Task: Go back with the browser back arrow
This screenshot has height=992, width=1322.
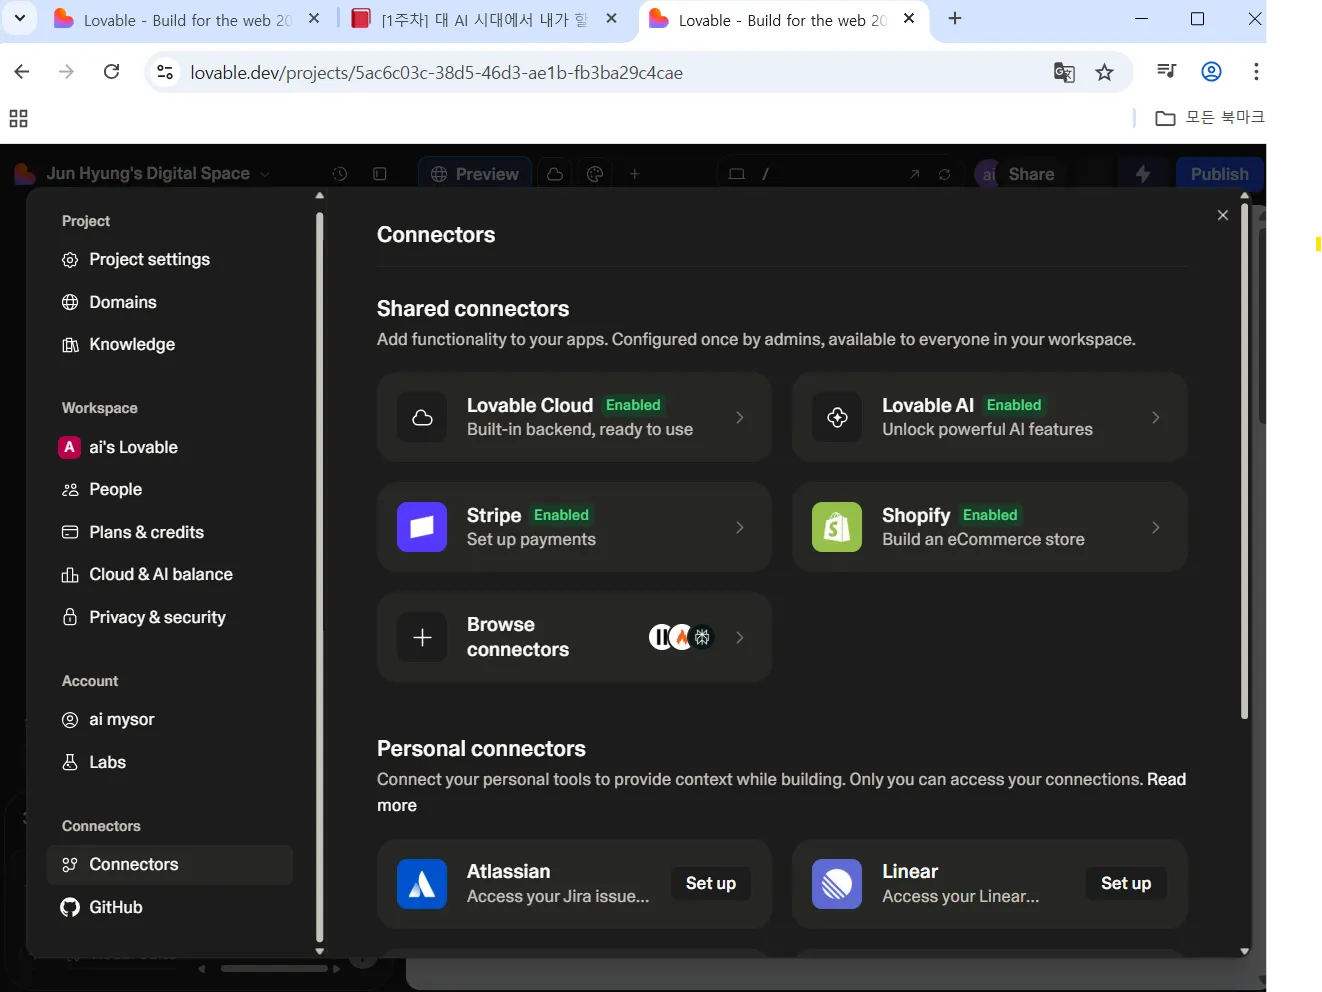Action: pos(22,72)
